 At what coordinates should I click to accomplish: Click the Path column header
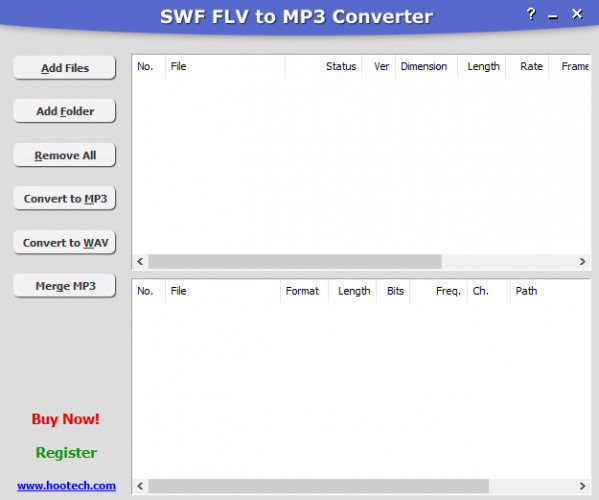tap(550, 291)
